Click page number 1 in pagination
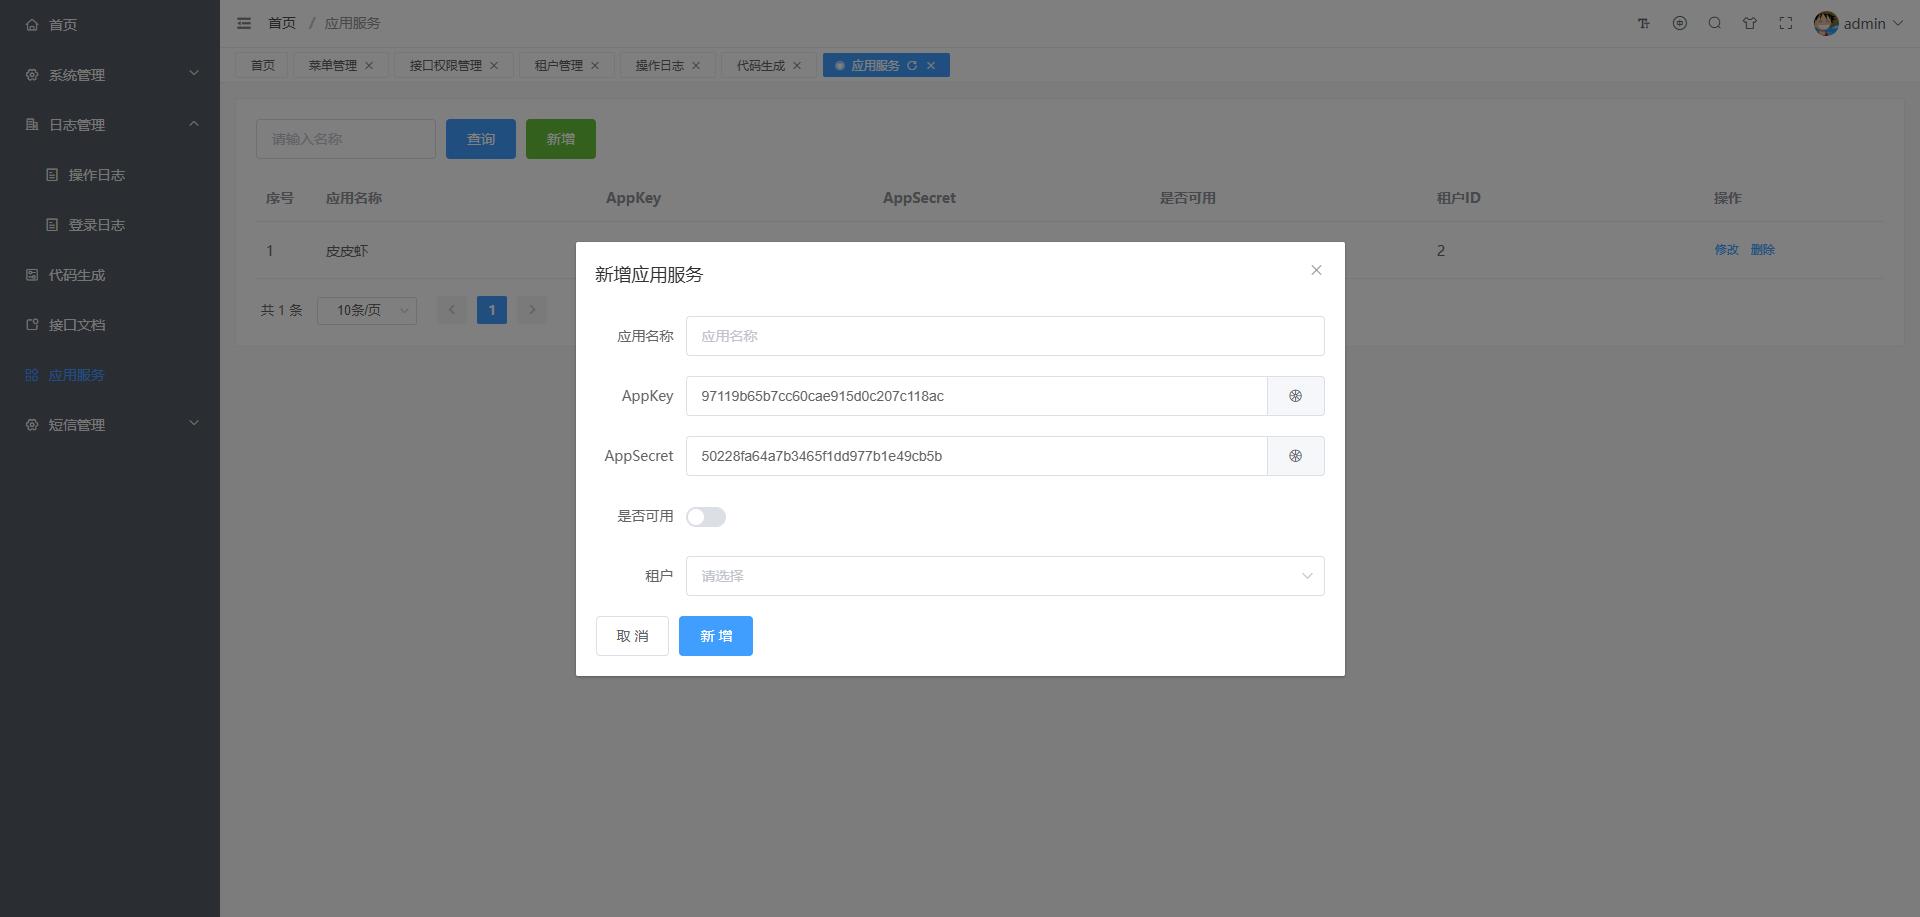Viewport: 1920px width, 917px height. tap(492, 310)
